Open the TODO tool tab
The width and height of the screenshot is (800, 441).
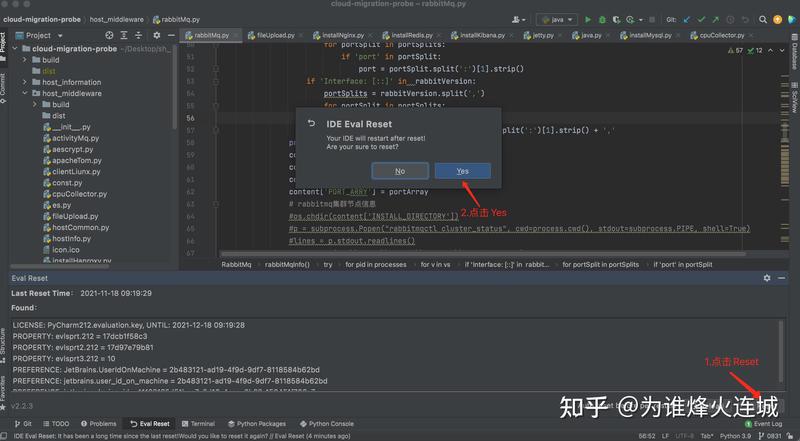[x=56, y=424]
